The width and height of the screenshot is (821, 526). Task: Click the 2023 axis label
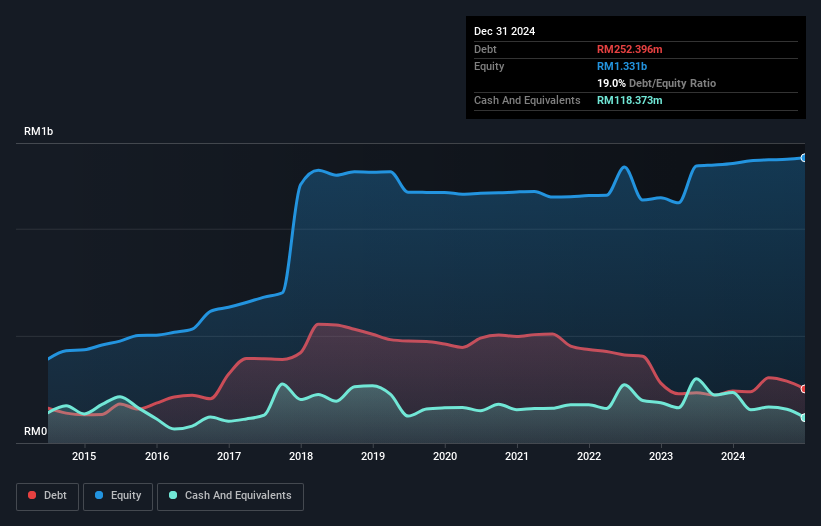(x=661, y=456)
